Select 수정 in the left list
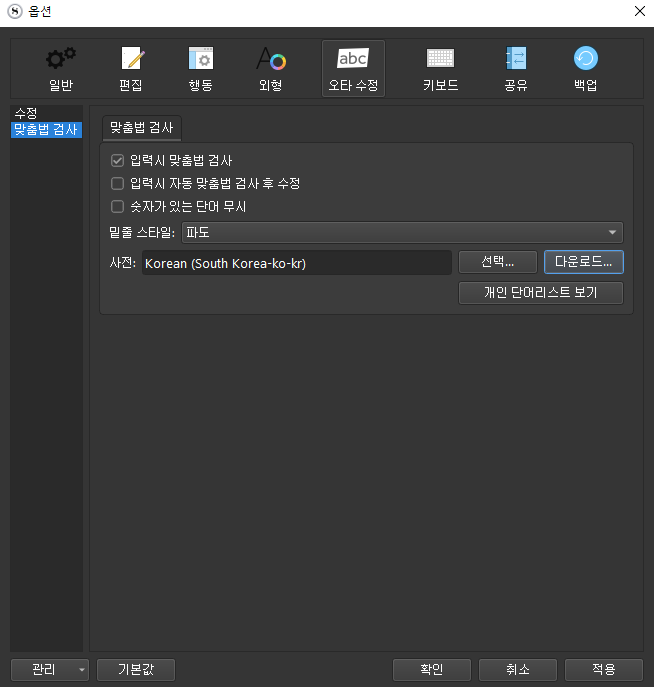The height and width of the screenshot is (687, 654). point(46,113)
